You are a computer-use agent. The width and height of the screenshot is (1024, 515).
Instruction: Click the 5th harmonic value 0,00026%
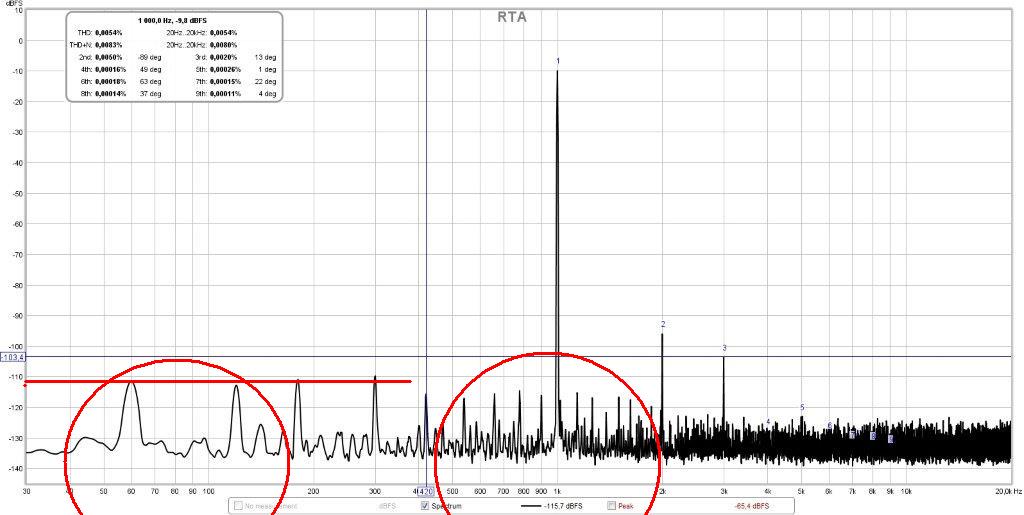(x=225, y=69)
